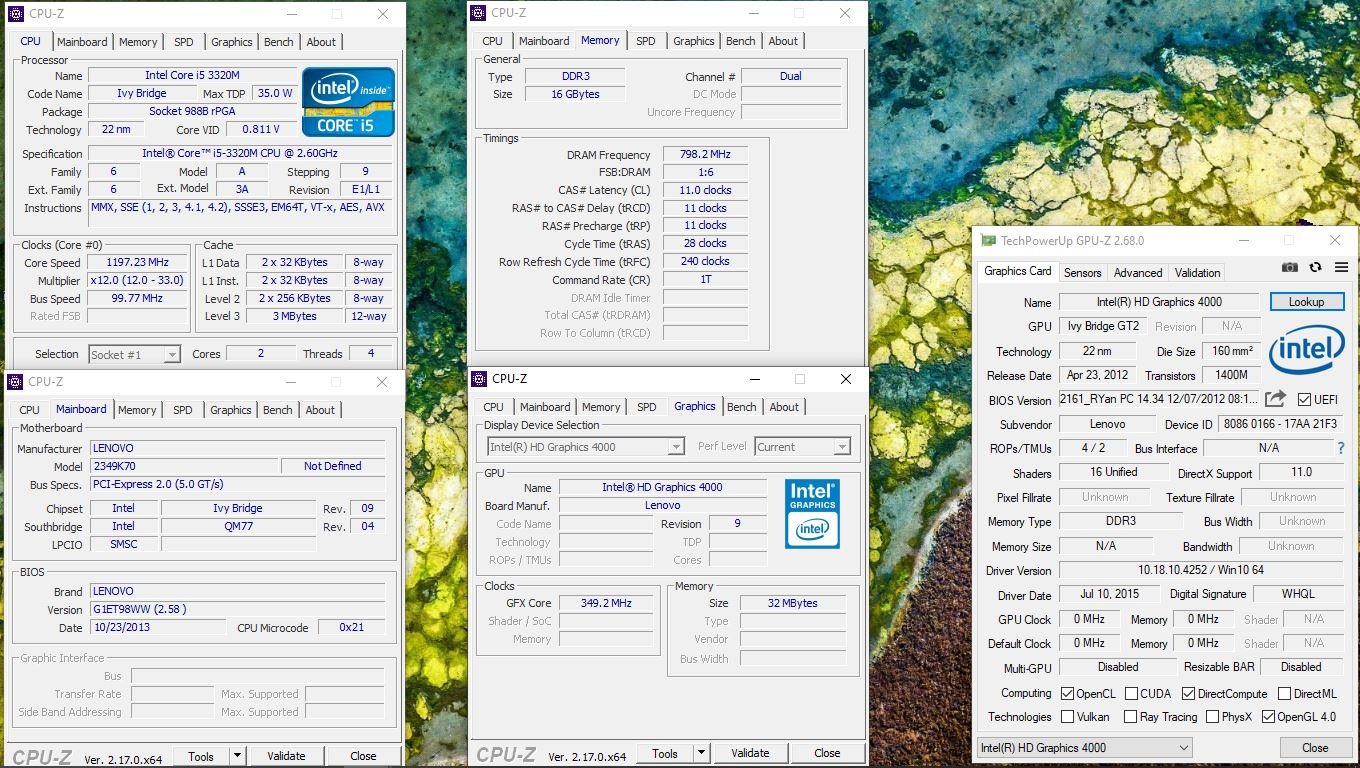Click the GPU-Z Release Date Apr 23, 2012 field
The width and height of the screenshot is (1360, 768).
click(1097, 375)
